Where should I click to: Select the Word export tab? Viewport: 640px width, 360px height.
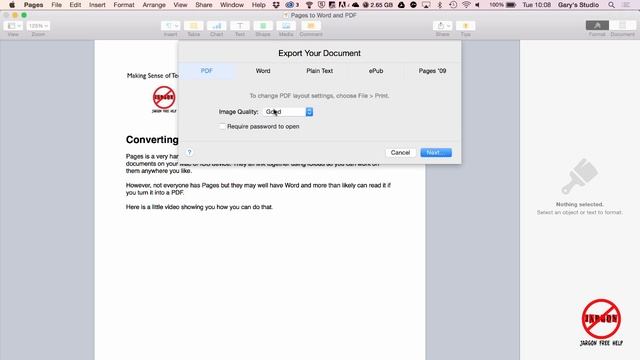point(263,71)
